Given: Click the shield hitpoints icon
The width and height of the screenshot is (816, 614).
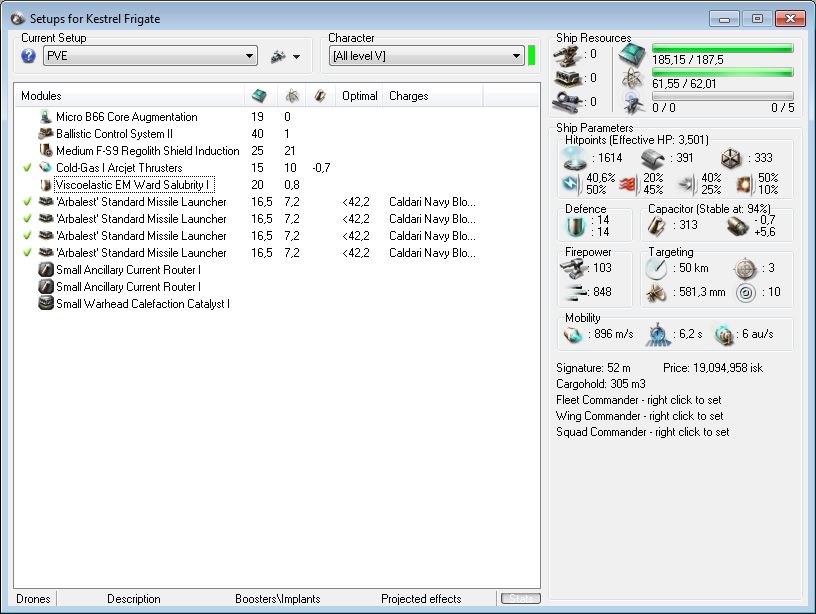Looking at the screenshot, I should [575, 158].
